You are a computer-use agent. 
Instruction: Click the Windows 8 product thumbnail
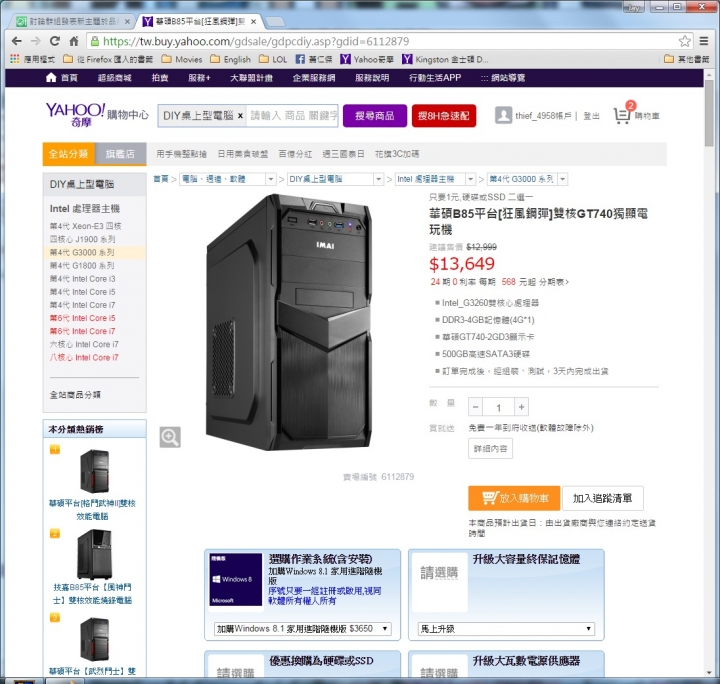coord(236,579)
